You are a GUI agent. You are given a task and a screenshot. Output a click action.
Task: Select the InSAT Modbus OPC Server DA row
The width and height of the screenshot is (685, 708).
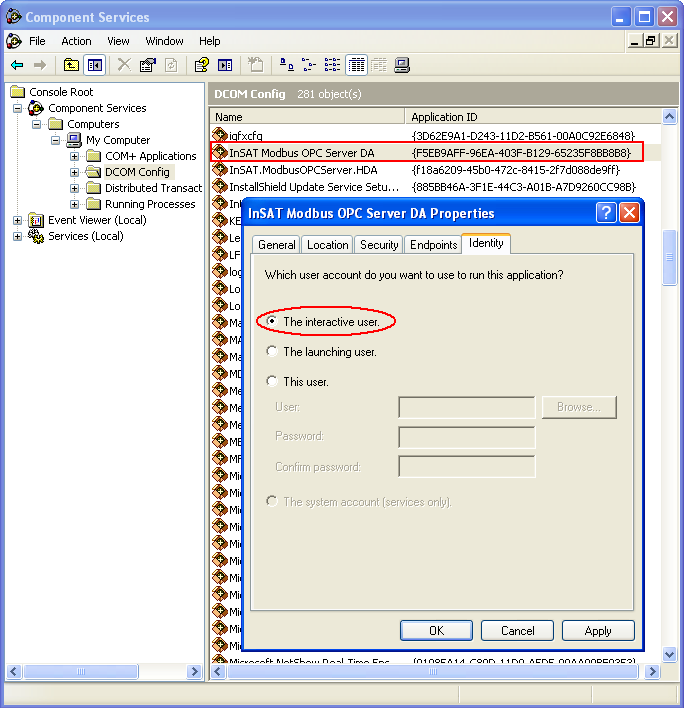tap(427, 152)
